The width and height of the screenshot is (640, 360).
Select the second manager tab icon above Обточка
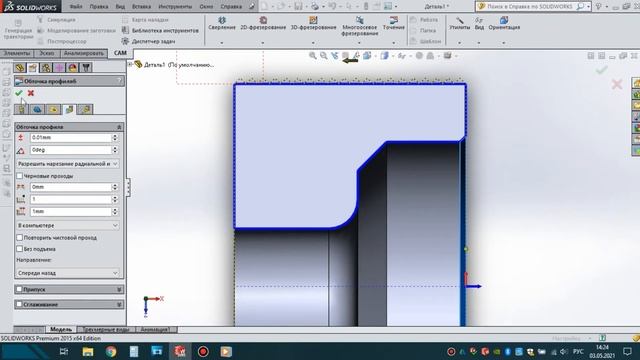coord(33,67)
